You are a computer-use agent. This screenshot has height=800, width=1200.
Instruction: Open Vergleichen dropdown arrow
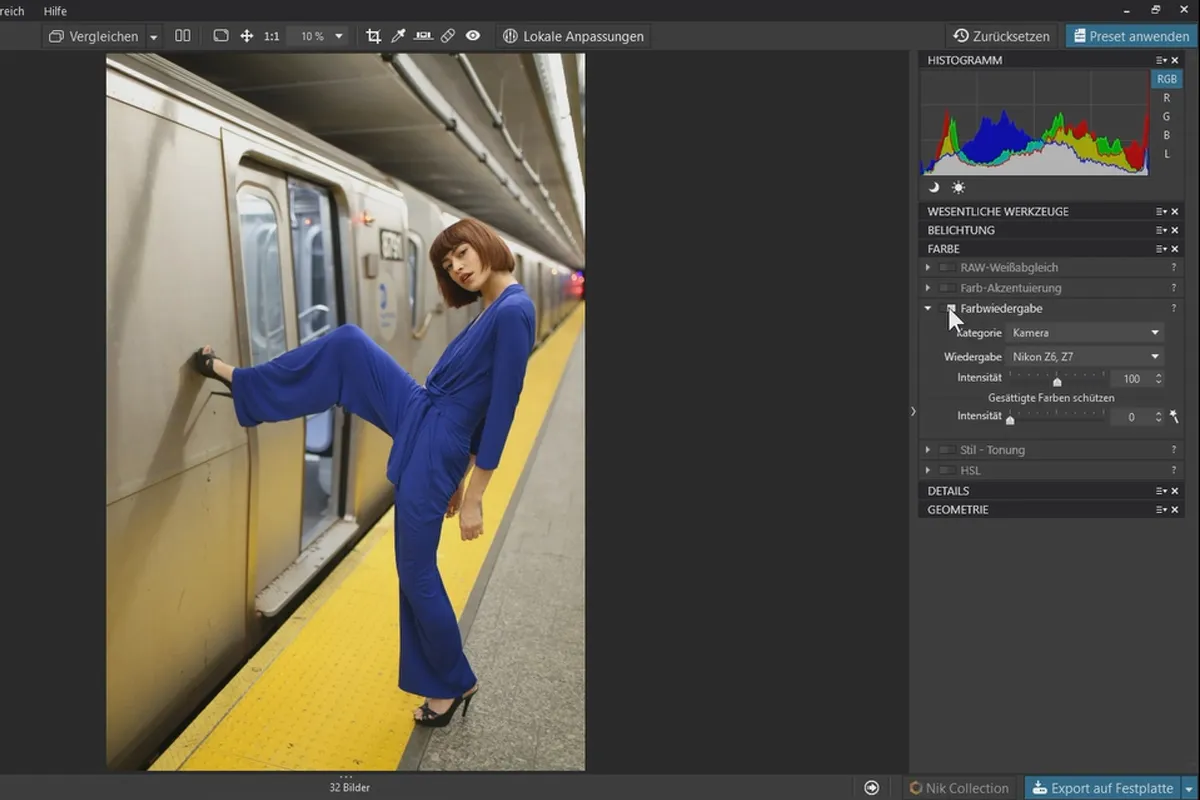(x=154, y=36)
